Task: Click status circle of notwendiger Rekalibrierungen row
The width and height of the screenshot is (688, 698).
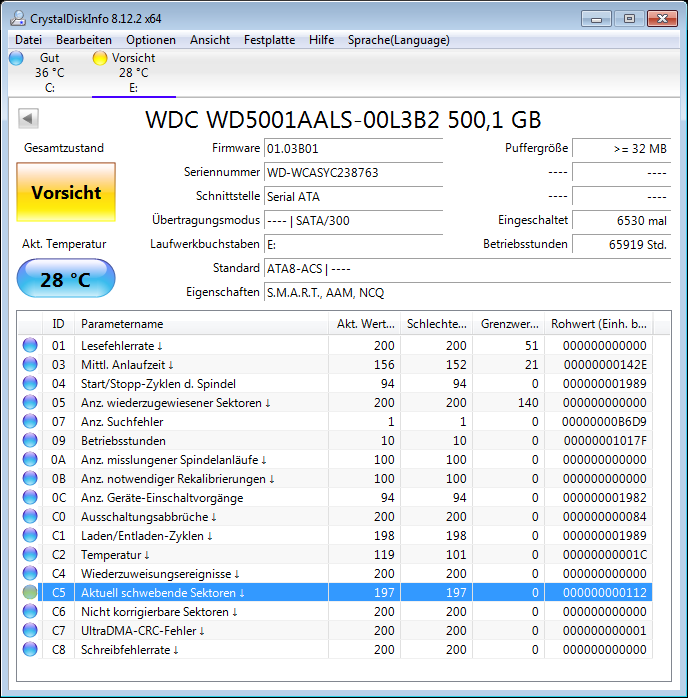Action: tap(30, 479)
